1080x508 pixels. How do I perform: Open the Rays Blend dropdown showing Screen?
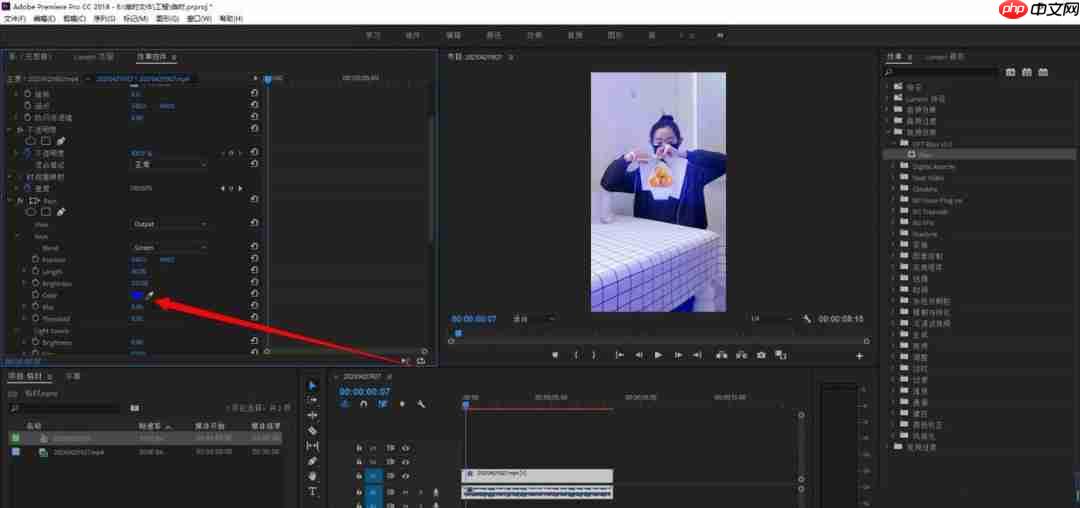169,247
